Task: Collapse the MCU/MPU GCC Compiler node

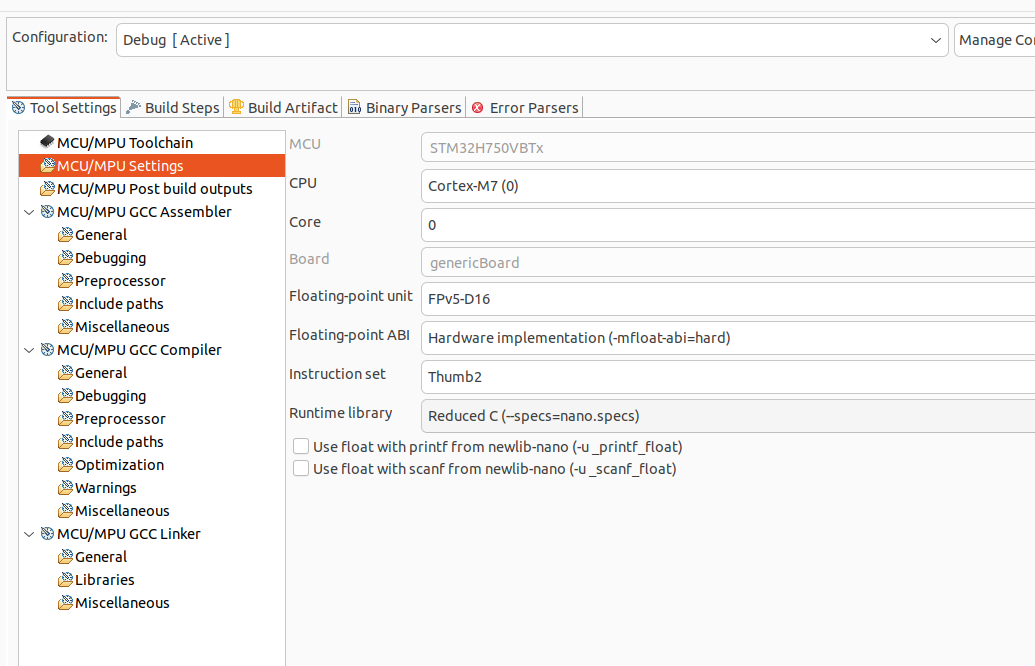Action: tap(30, 350)
